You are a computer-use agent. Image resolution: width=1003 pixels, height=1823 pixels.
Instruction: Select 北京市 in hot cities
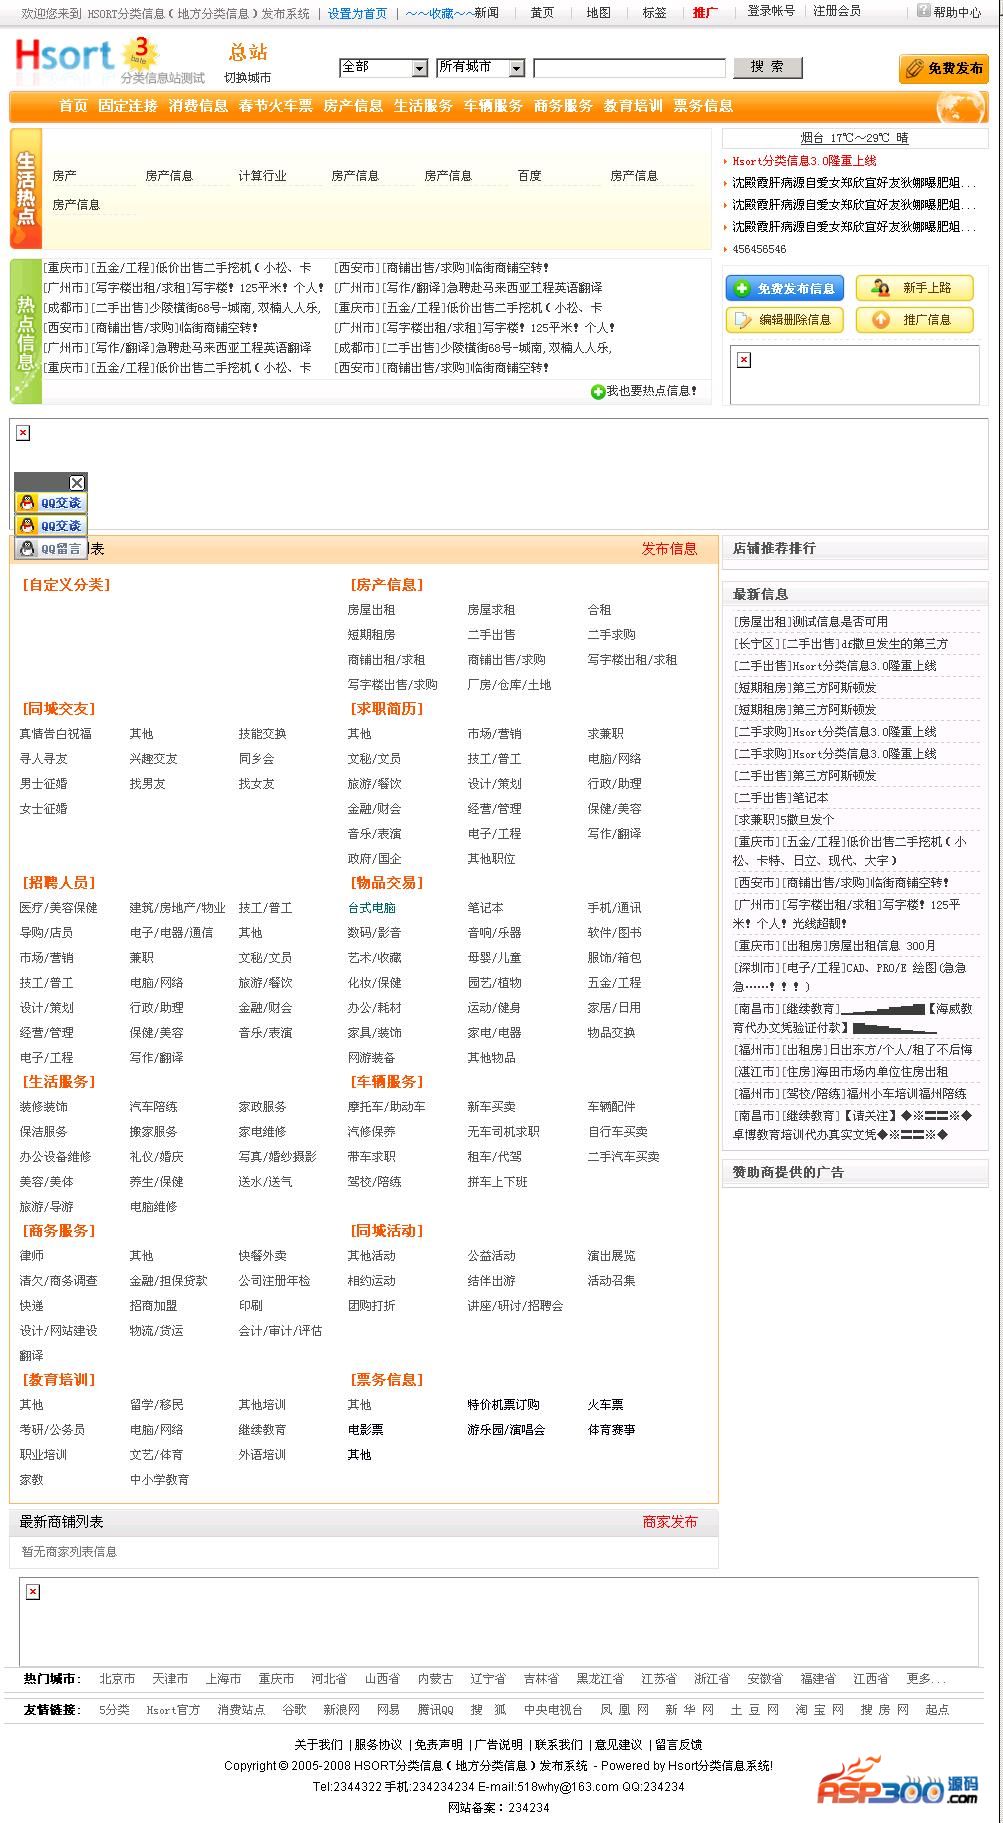117,1679
